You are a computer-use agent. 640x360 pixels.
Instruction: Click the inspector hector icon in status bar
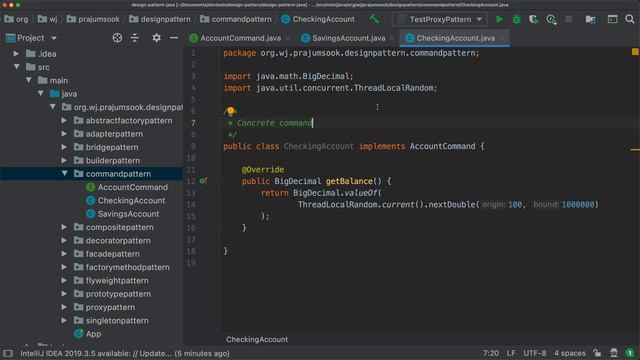click(614, 353)
